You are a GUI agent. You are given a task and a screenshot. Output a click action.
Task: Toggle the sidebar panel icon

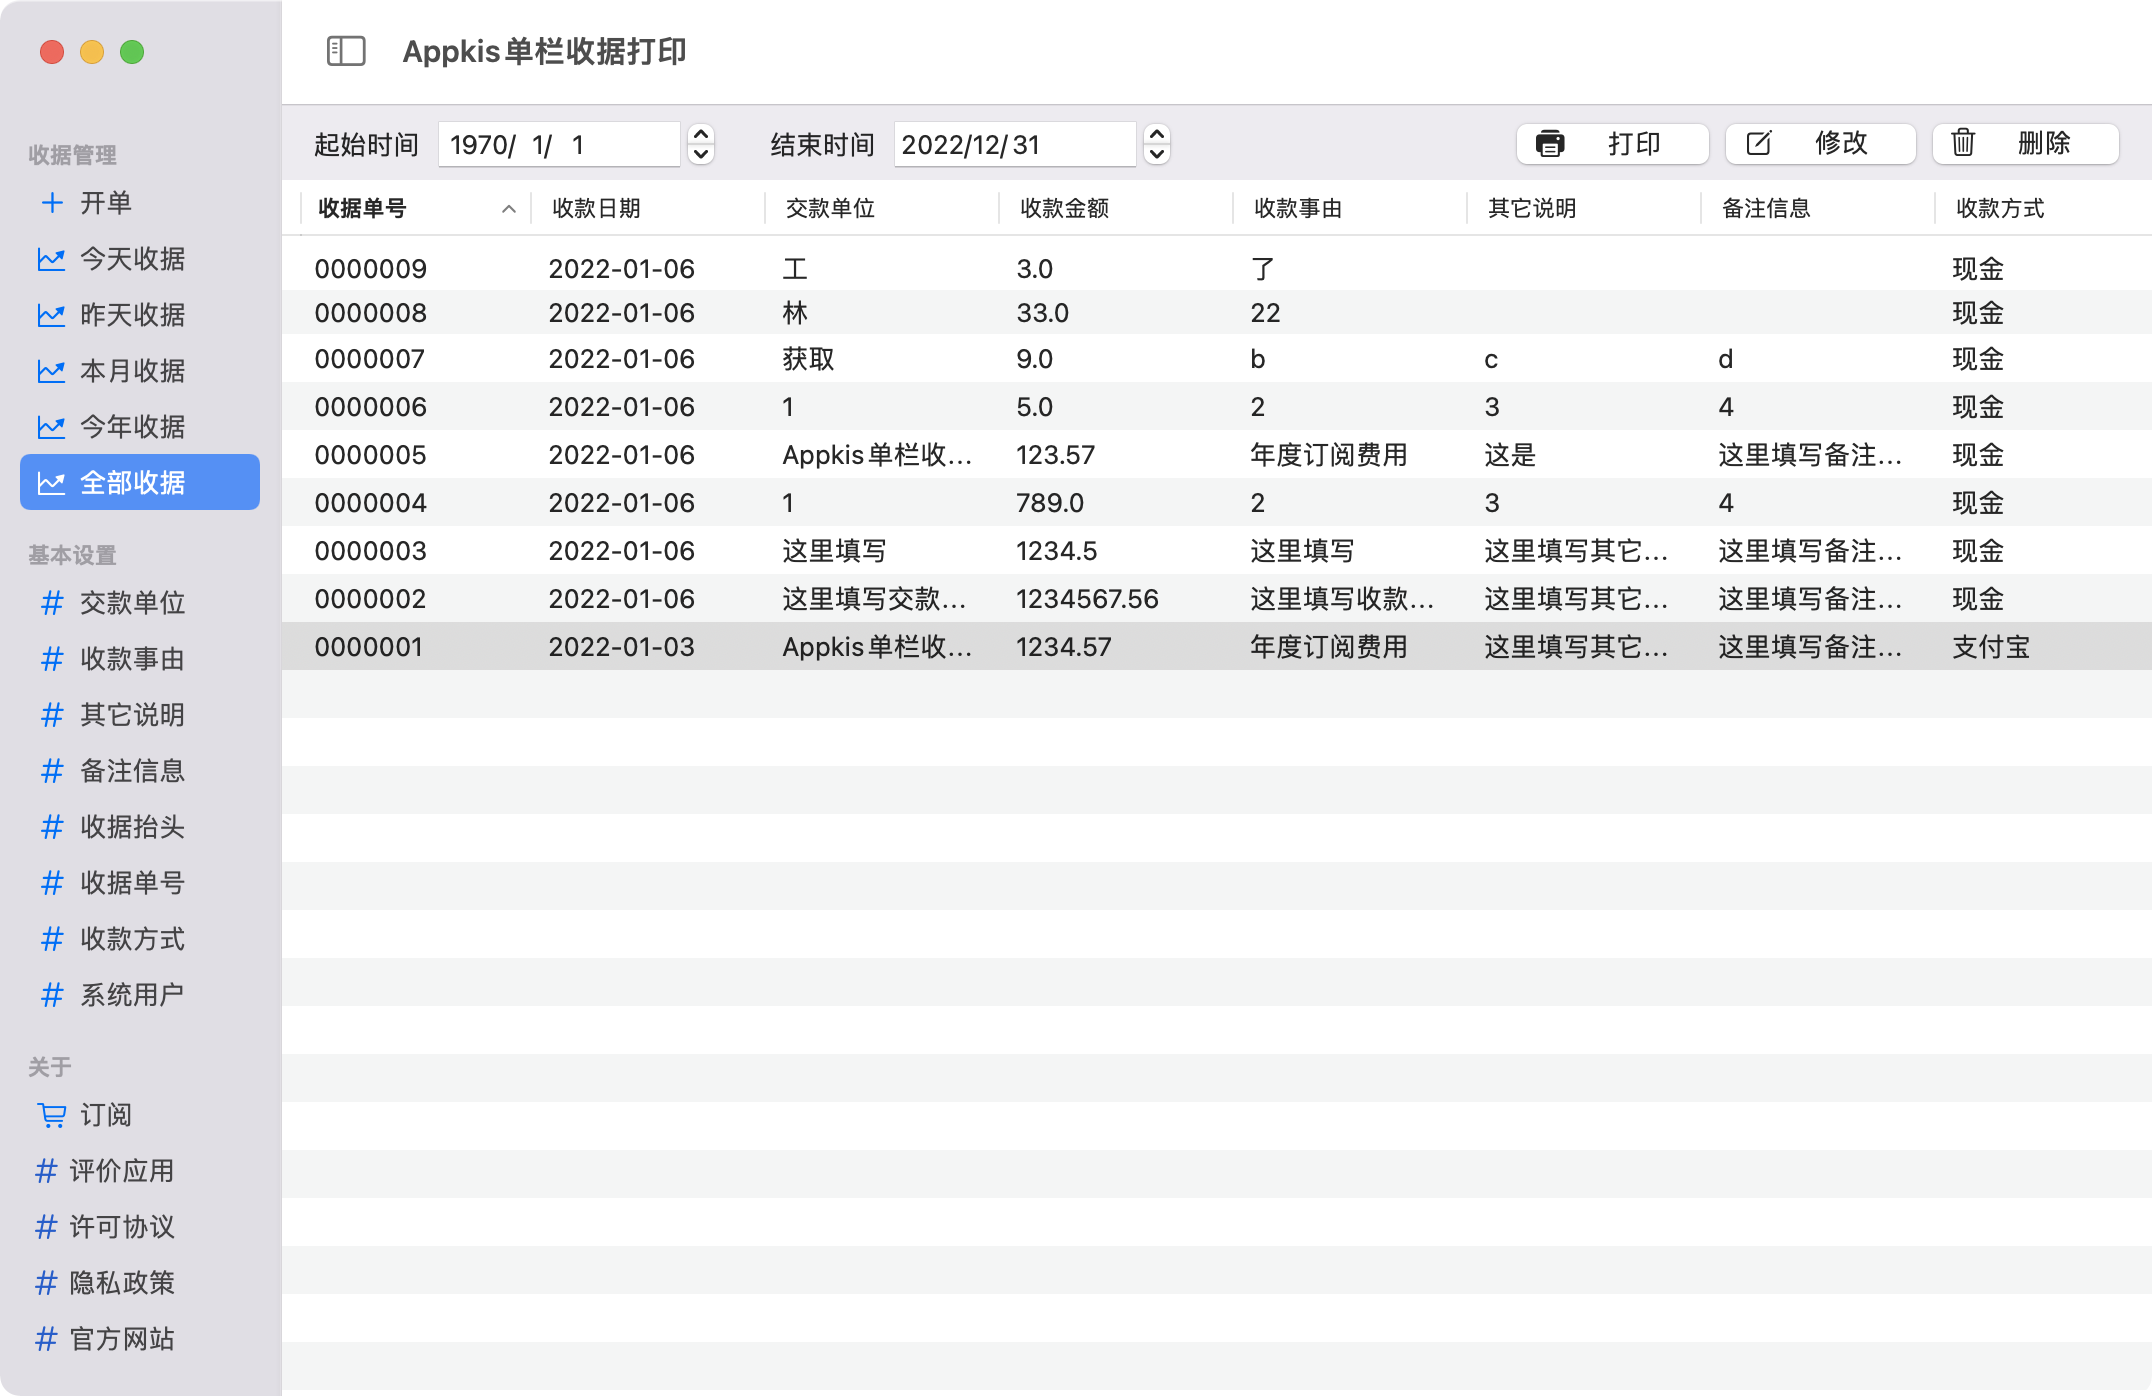[x=346, y=51]
